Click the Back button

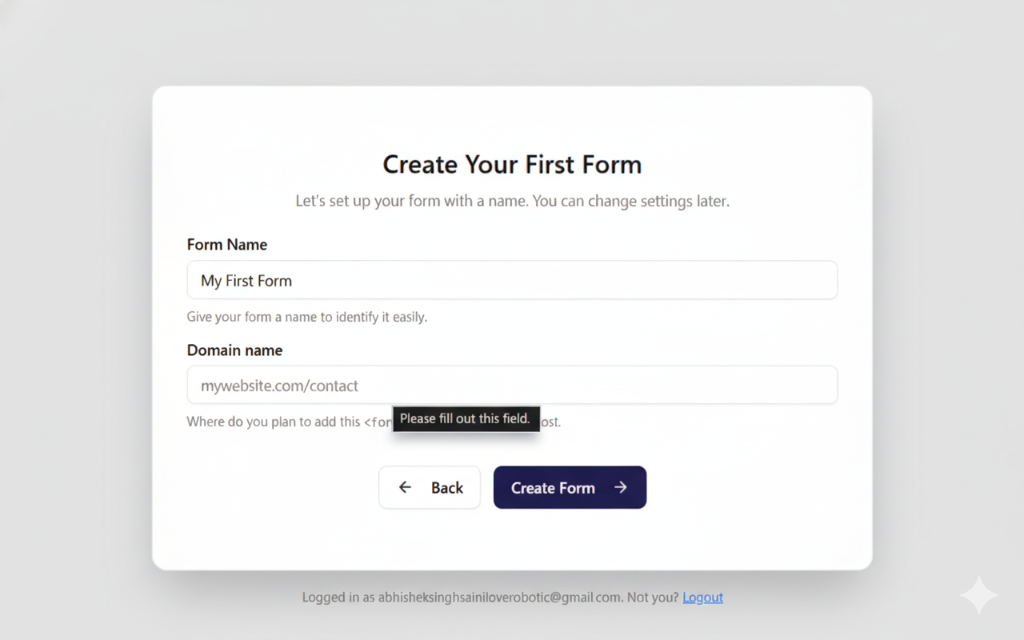[x=430, y=487]
